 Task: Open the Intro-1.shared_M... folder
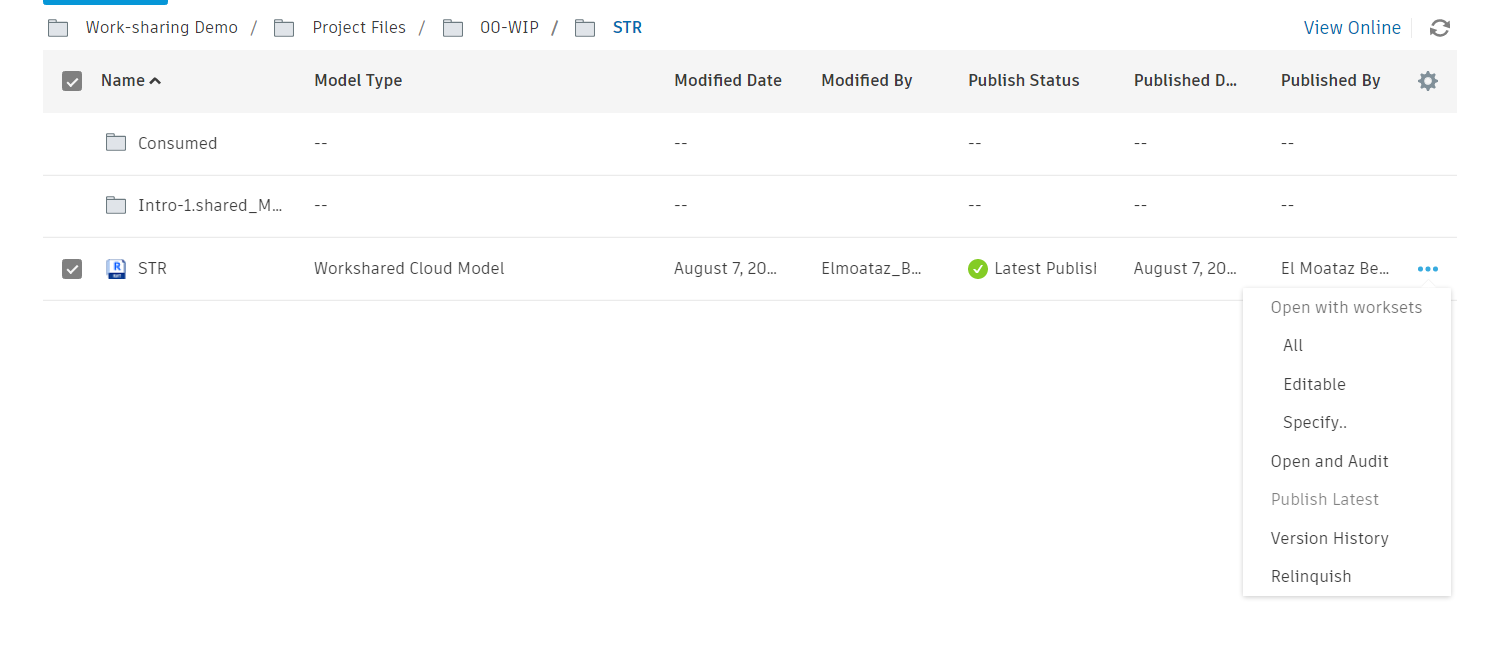[210, 205]
